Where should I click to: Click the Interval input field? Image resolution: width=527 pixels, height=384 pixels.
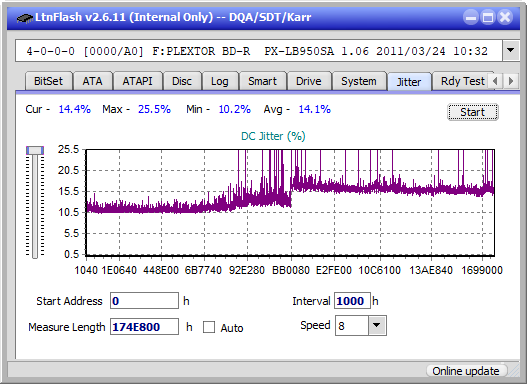tap(352, 300)
